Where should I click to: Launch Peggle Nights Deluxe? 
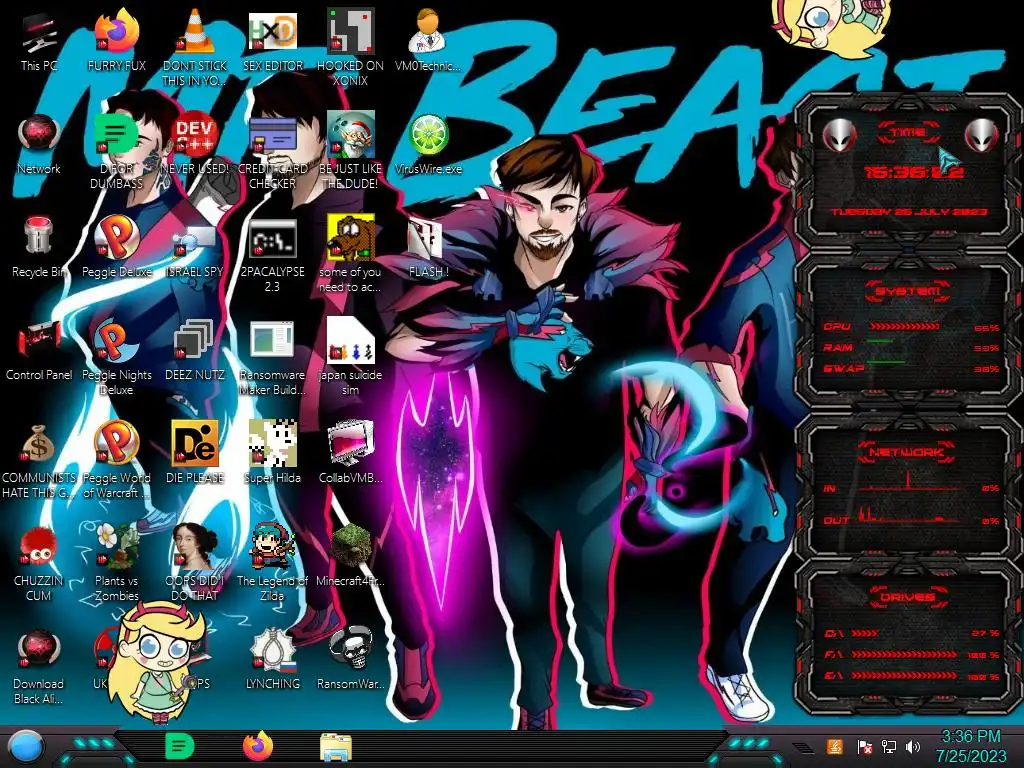(x=116, y=358)
